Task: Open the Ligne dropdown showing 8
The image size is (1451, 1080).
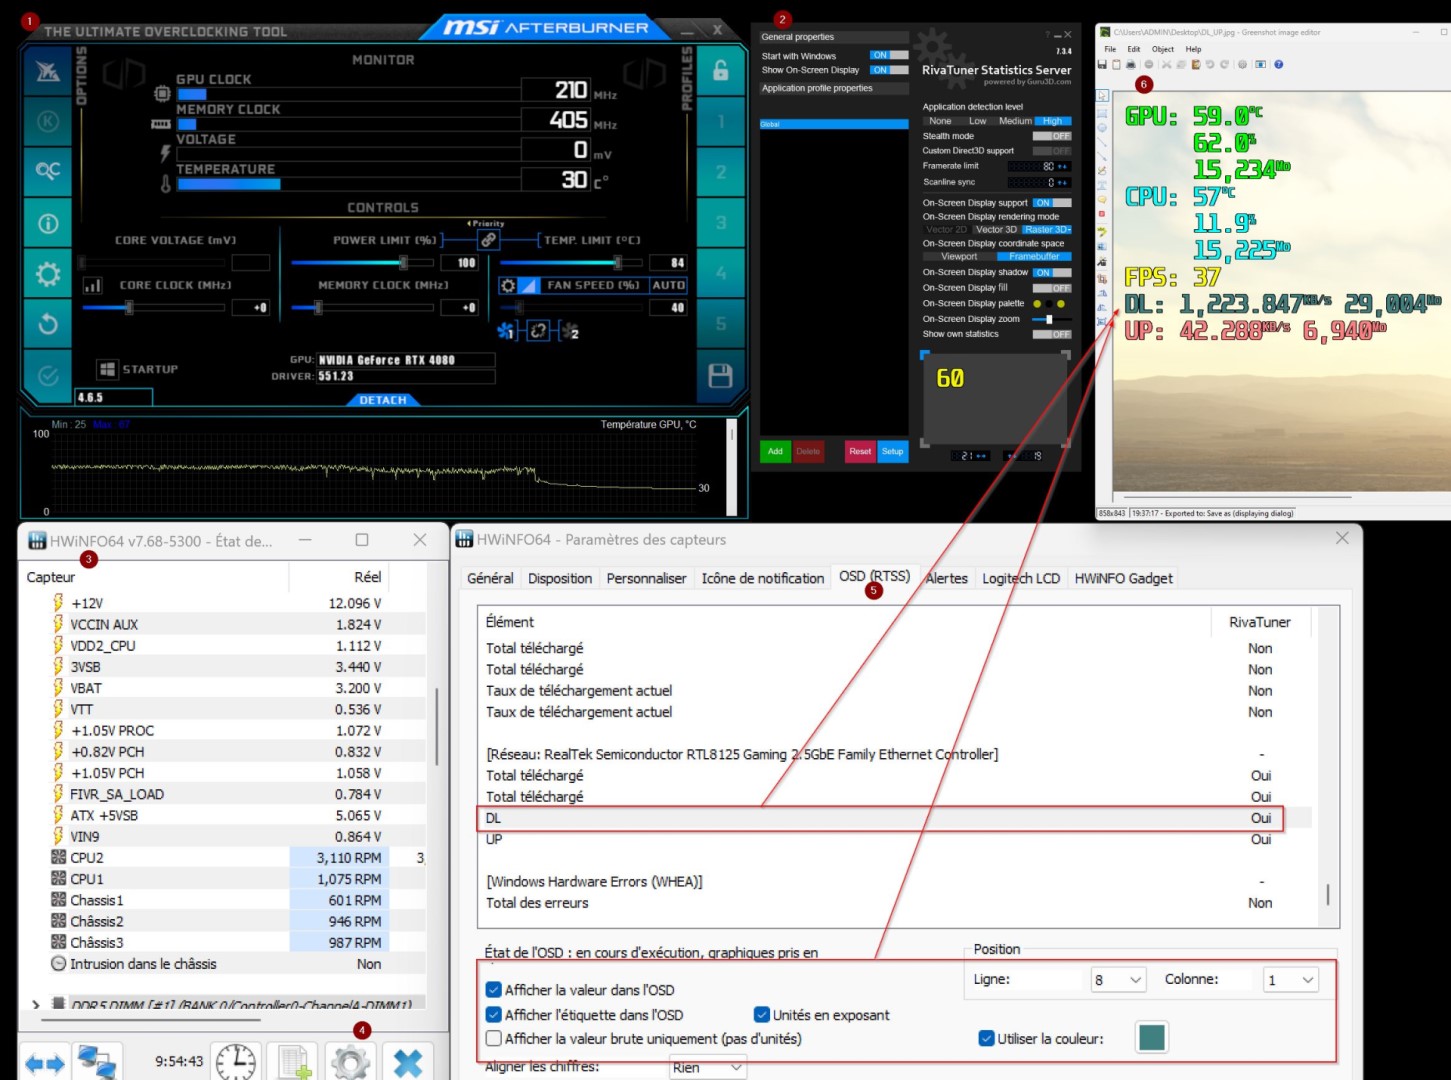Action: click(x=1118, y=980)
